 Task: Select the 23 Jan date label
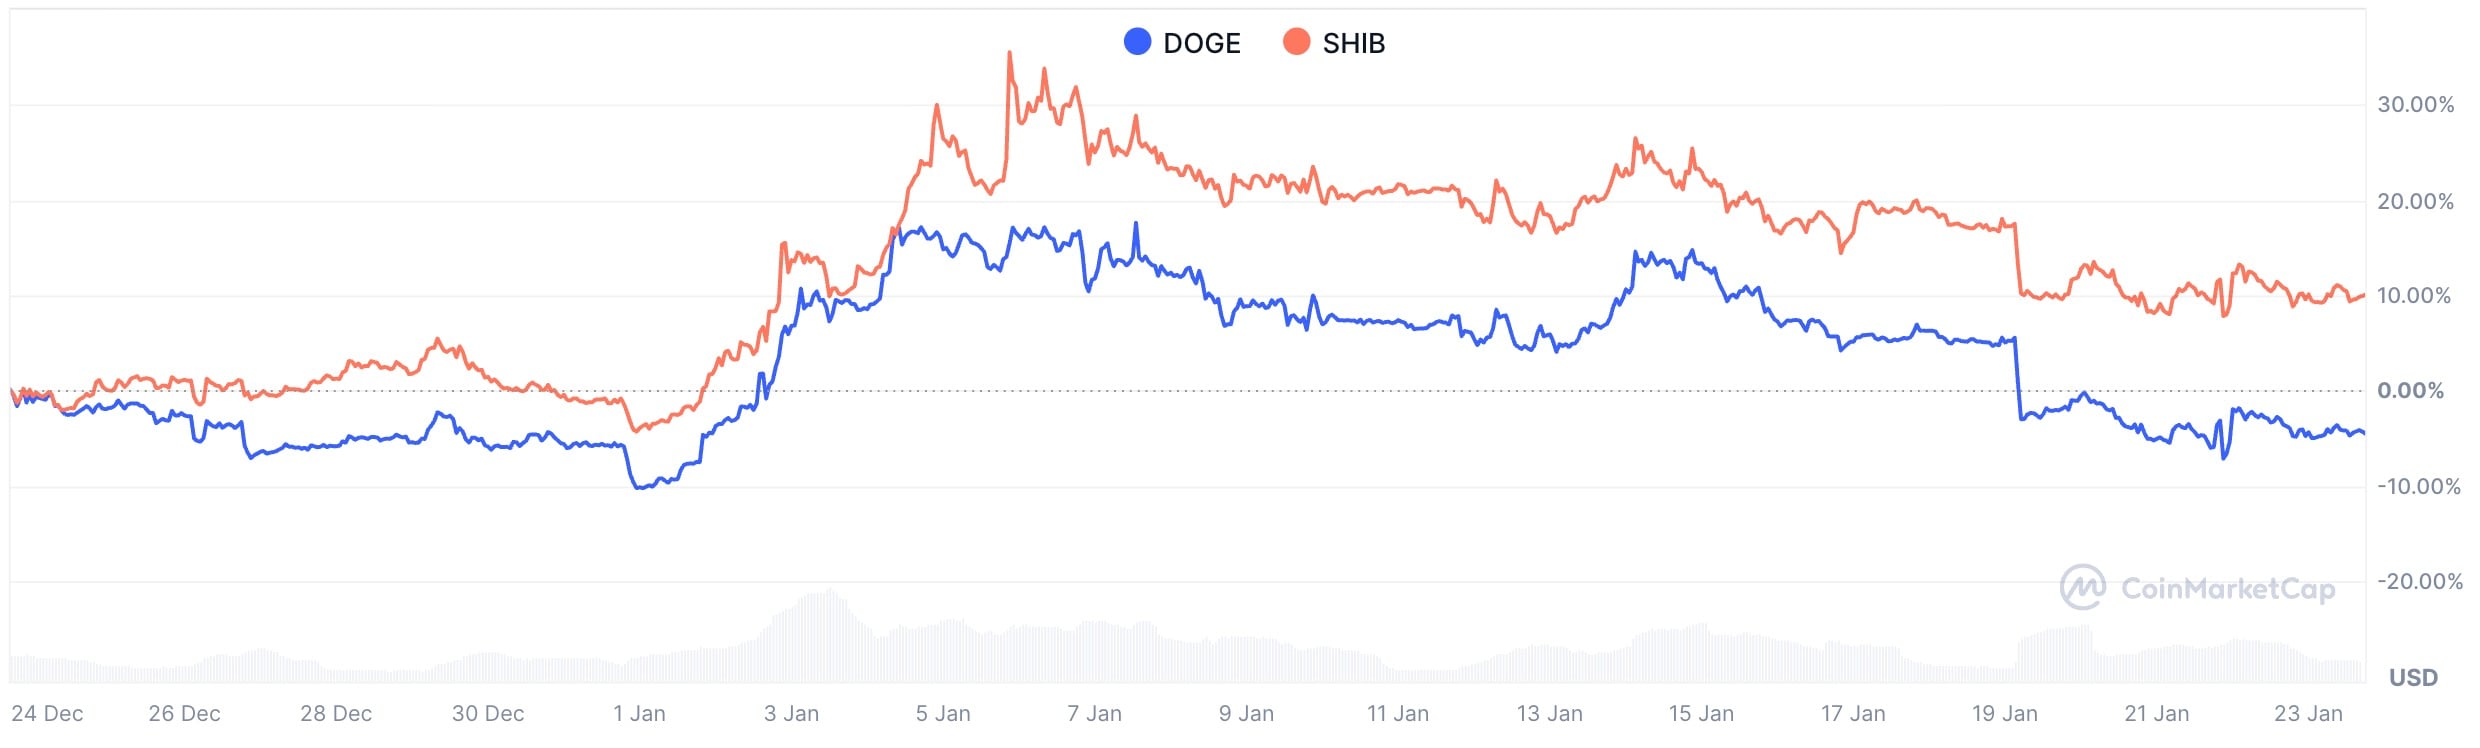click(x=2308, y=713)
